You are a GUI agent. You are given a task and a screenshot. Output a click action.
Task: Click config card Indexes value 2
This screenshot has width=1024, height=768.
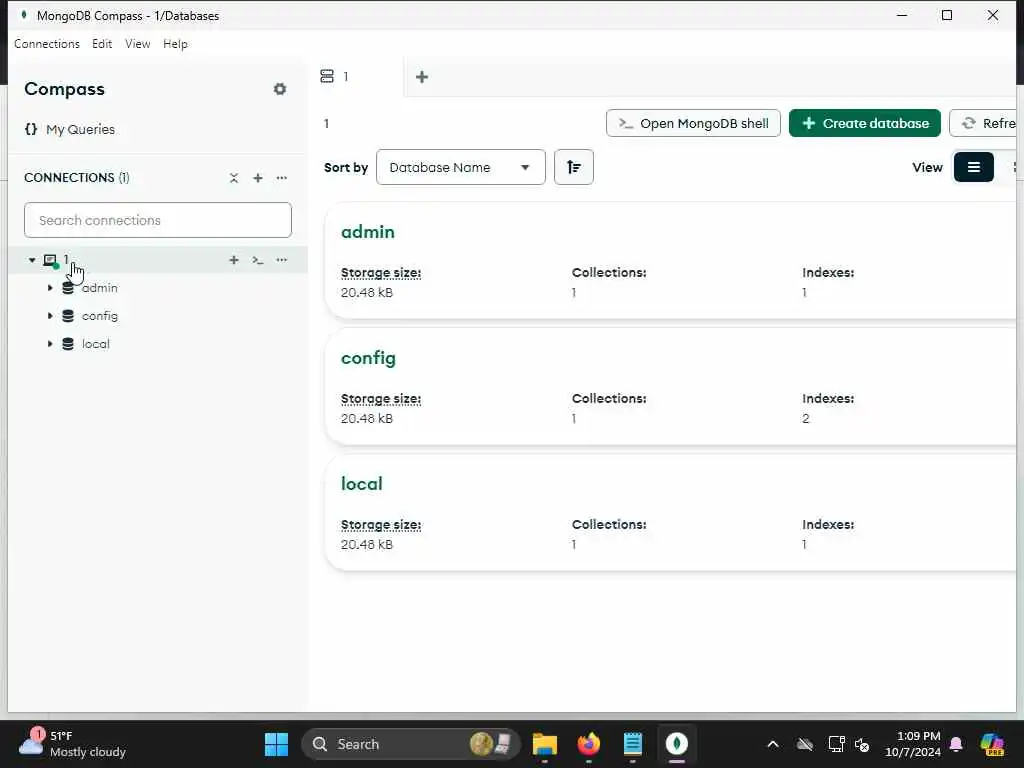pyautogui.click(x=806, y=419)
